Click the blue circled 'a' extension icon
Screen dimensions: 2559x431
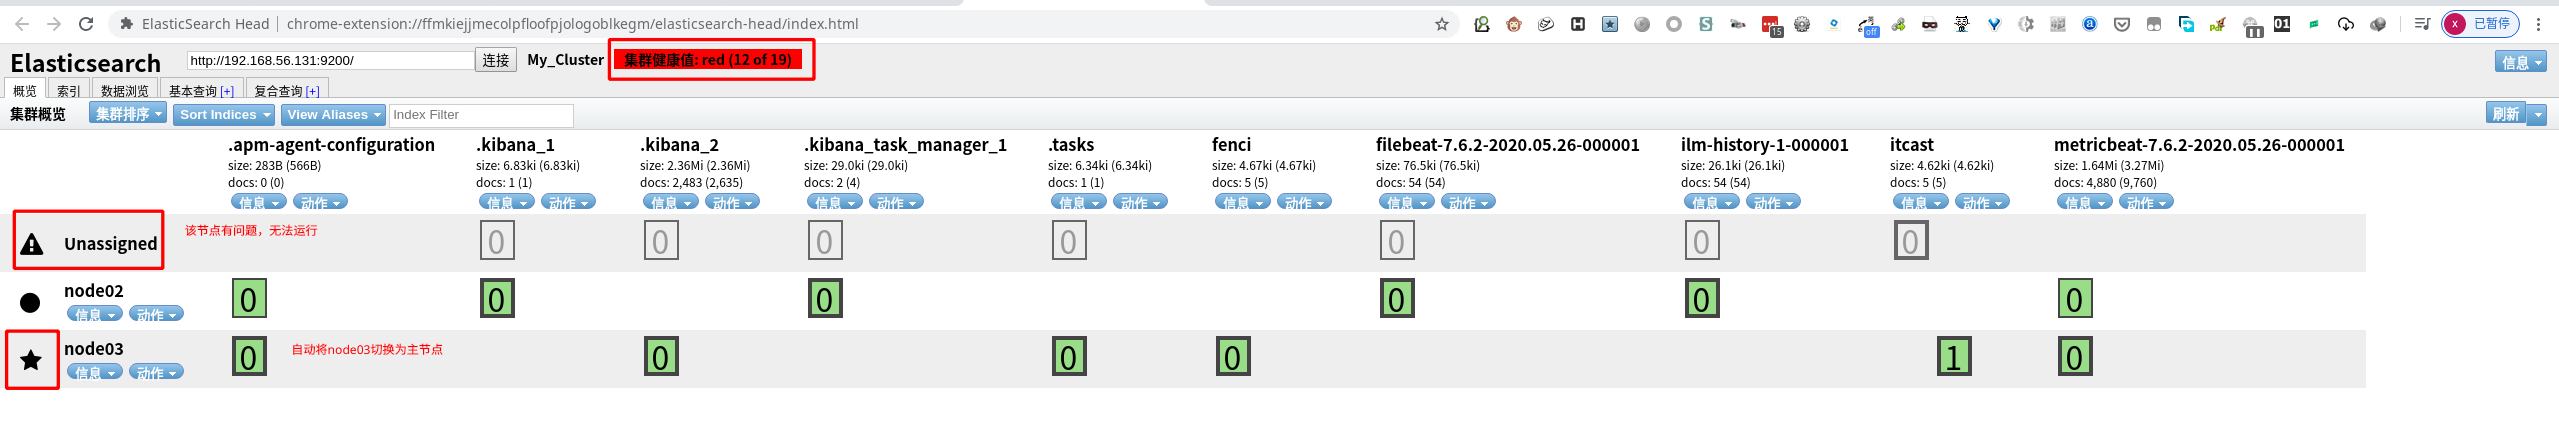click(2090, 24)
